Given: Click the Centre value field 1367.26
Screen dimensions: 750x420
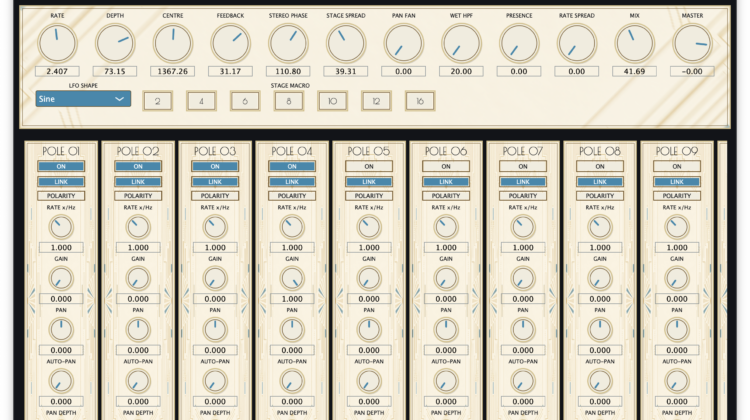Looking at the screenshot, I should (173, 71).
